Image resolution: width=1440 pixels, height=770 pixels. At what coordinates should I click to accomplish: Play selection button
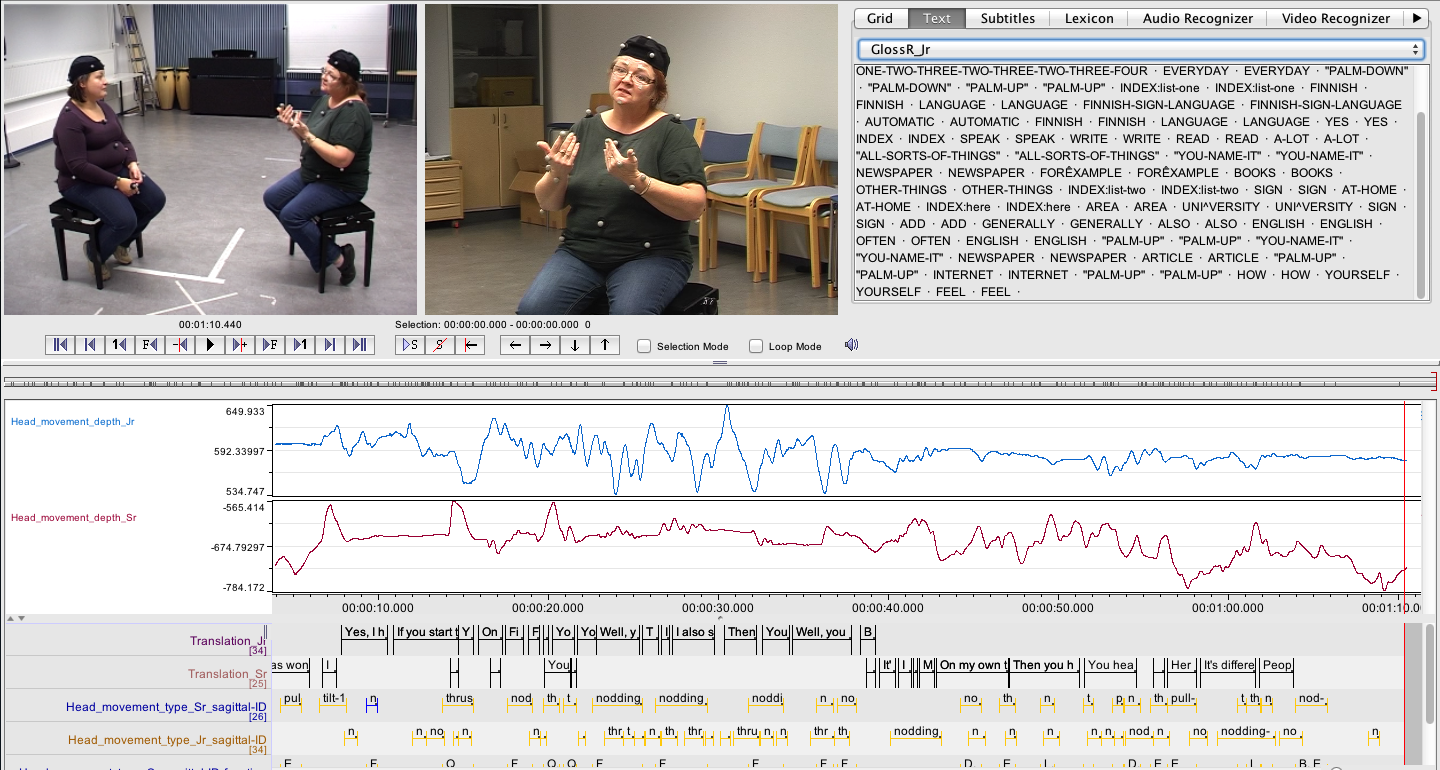point(411,345)
